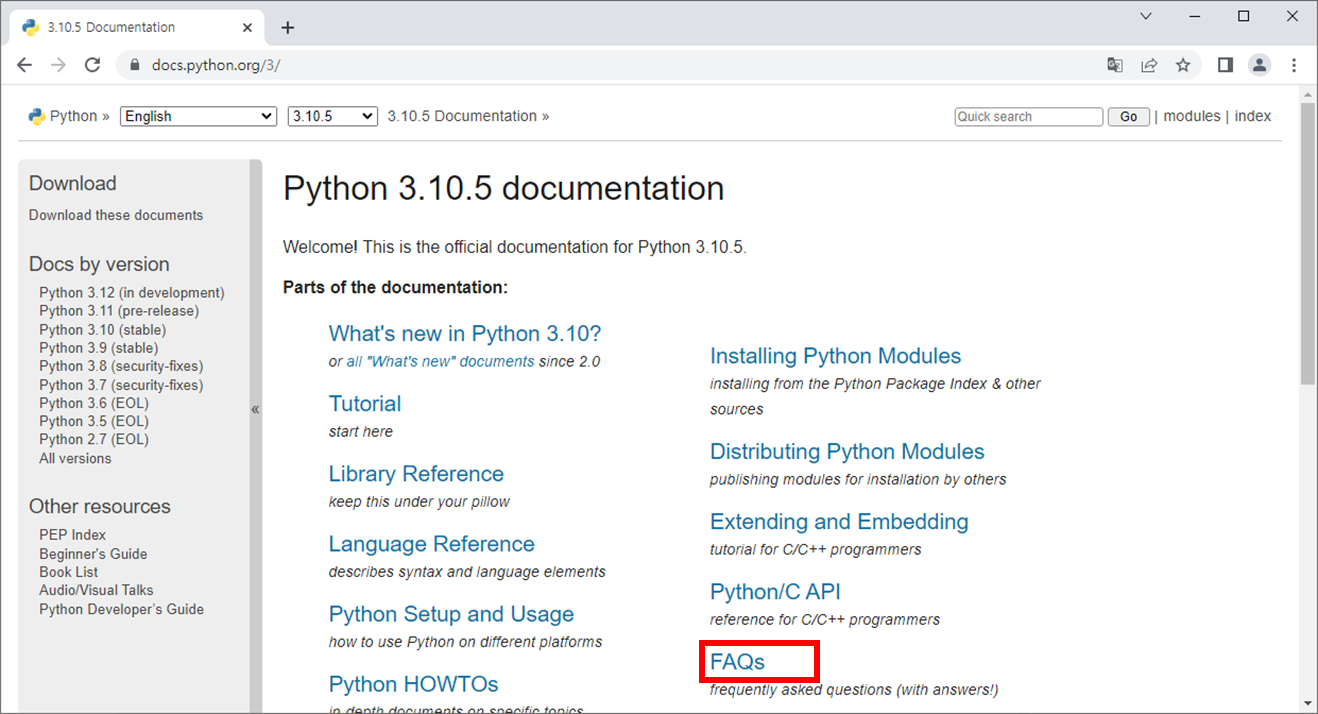Open a new tab with plus icon
This screenshot has width=1318, height=714.
[x=288, y=27]
